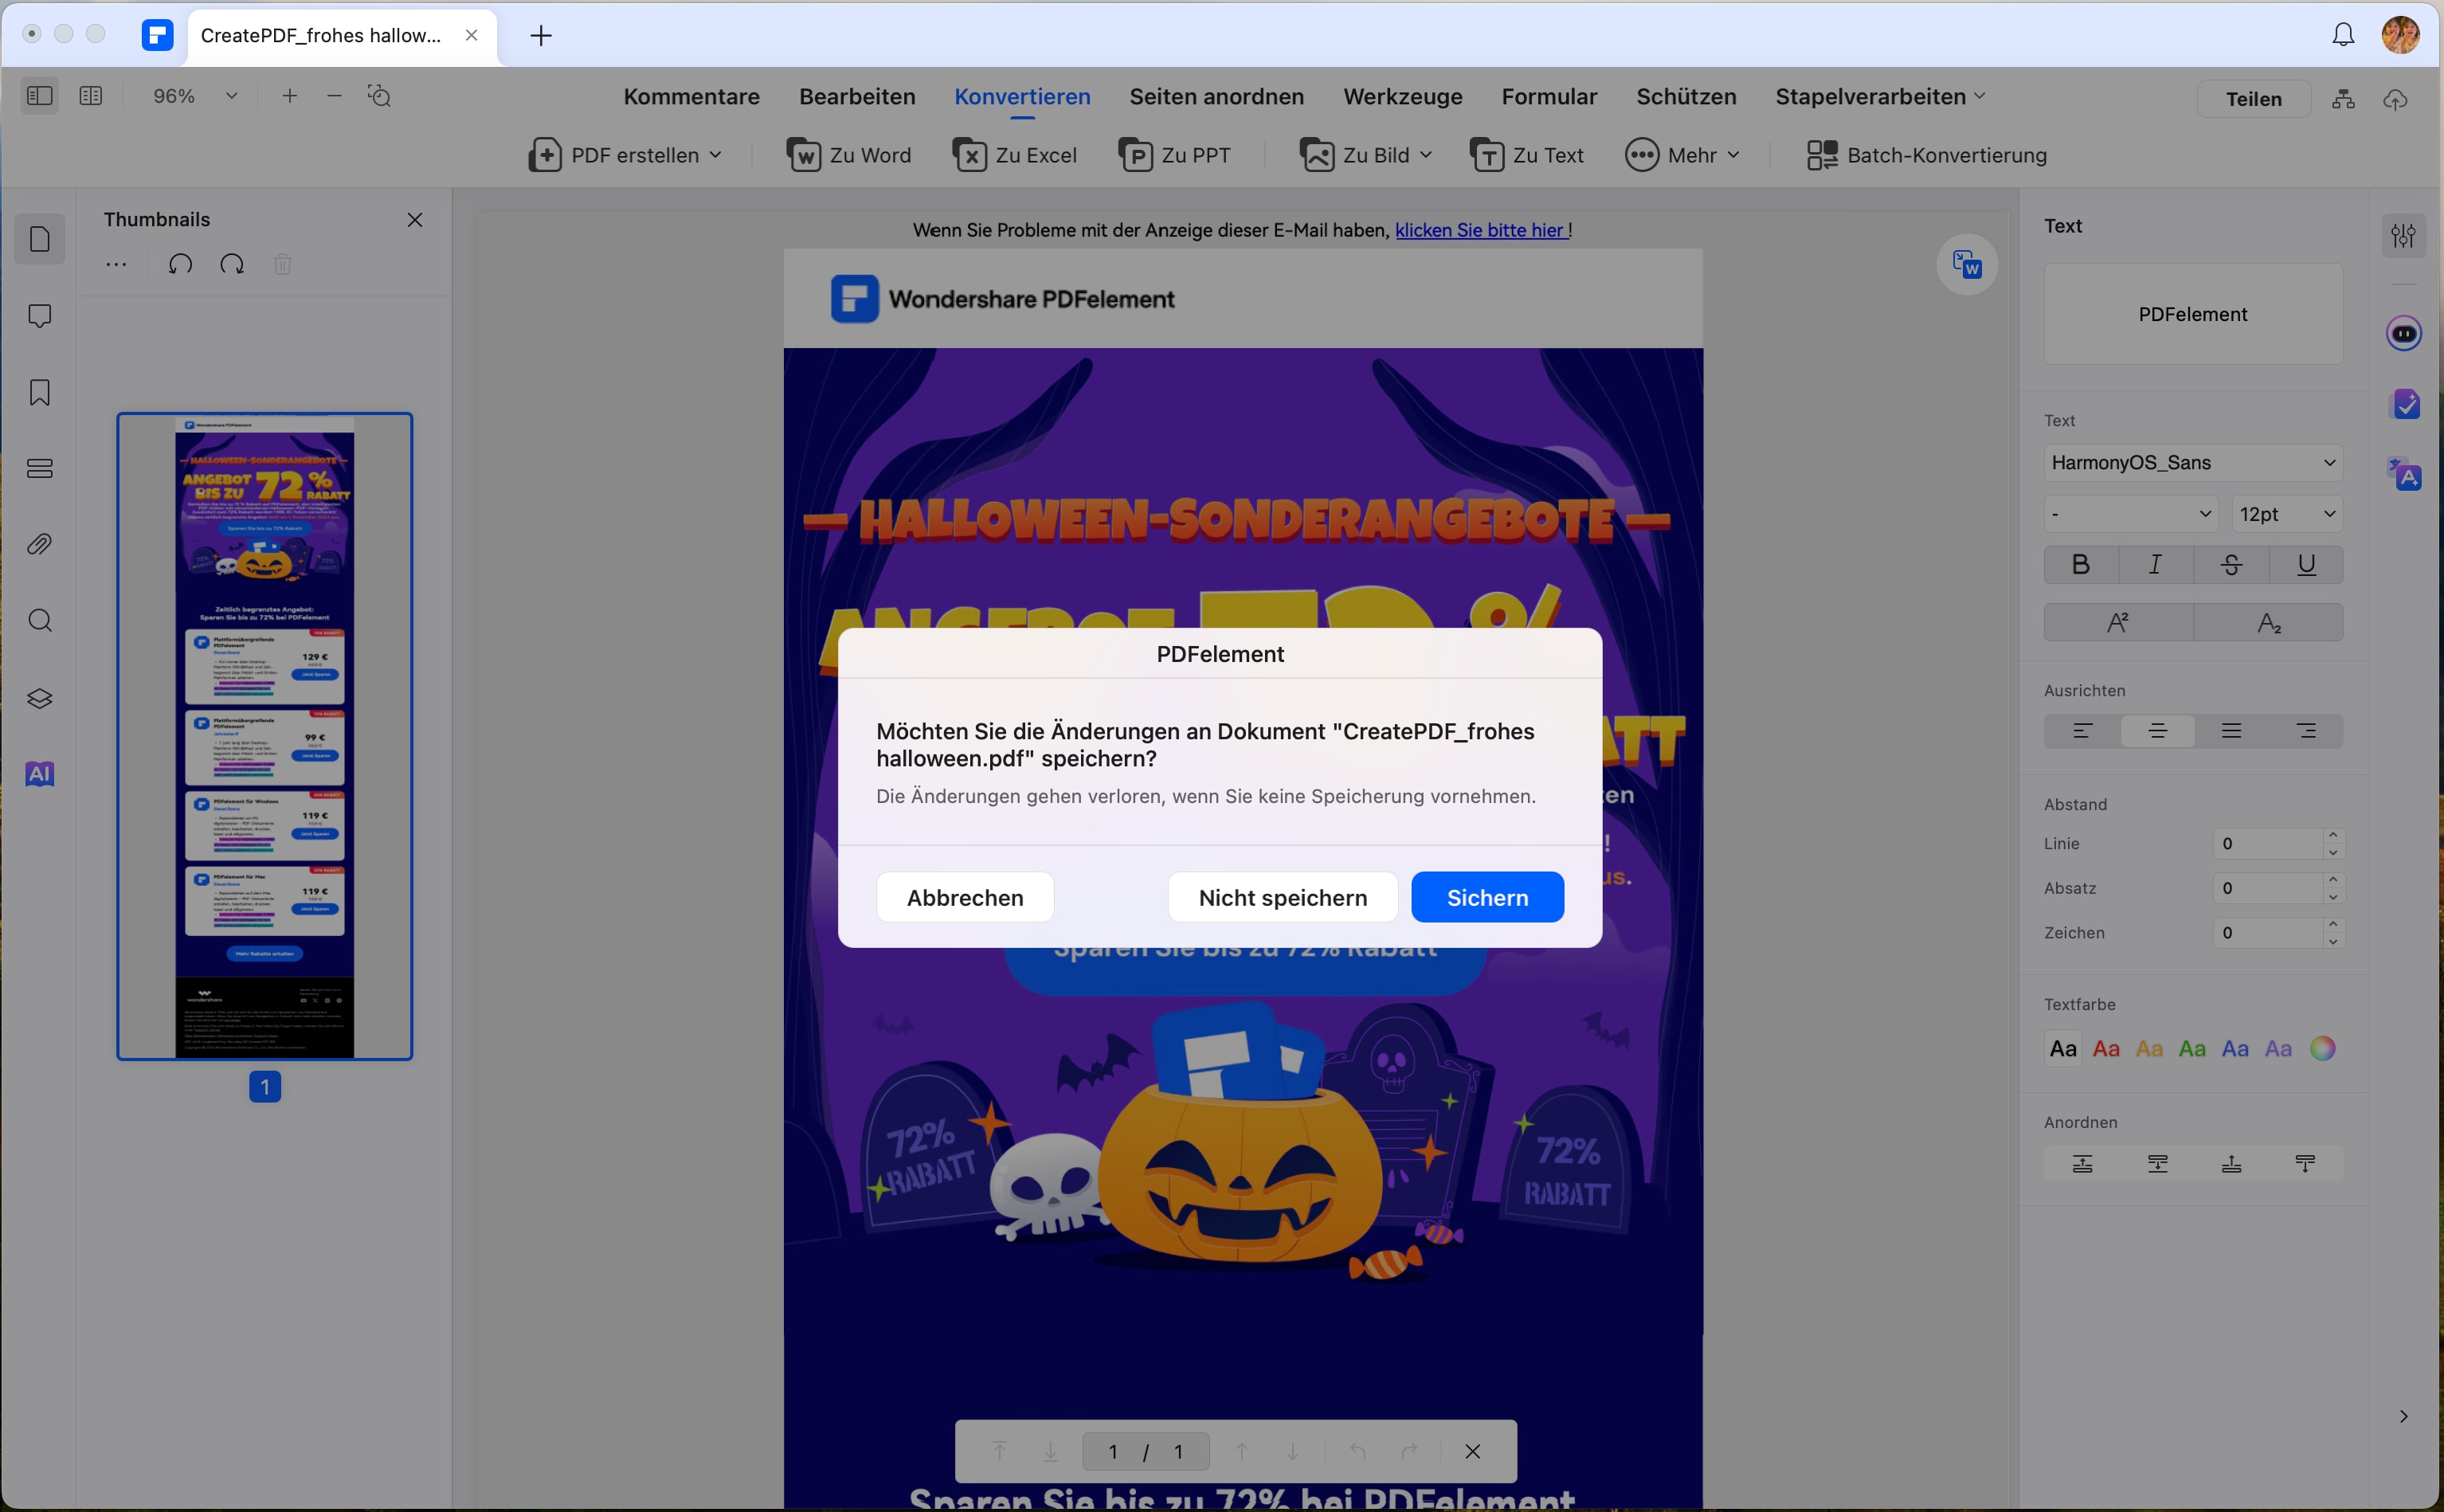The image size is (2444, 1512).
Task: Open notifications bell icon
Action: point(2343,35)
